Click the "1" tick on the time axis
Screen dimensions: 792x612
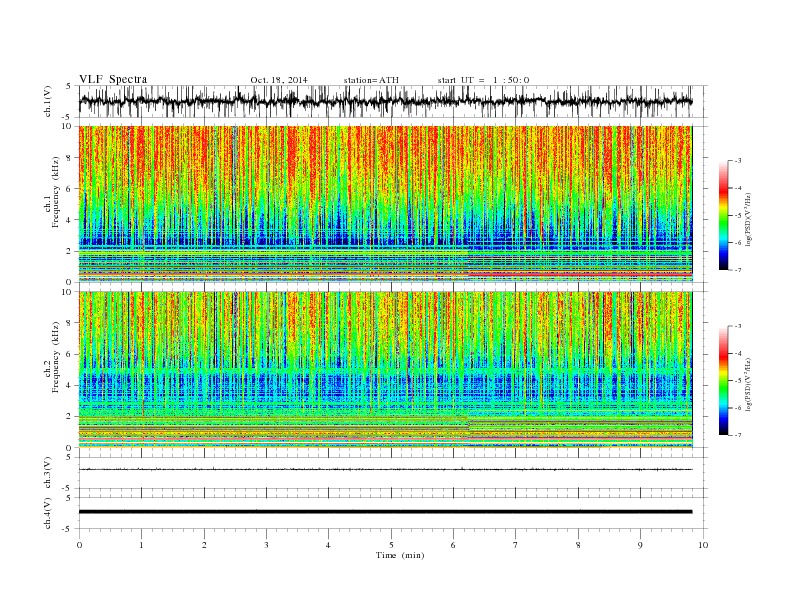[142, 545]
